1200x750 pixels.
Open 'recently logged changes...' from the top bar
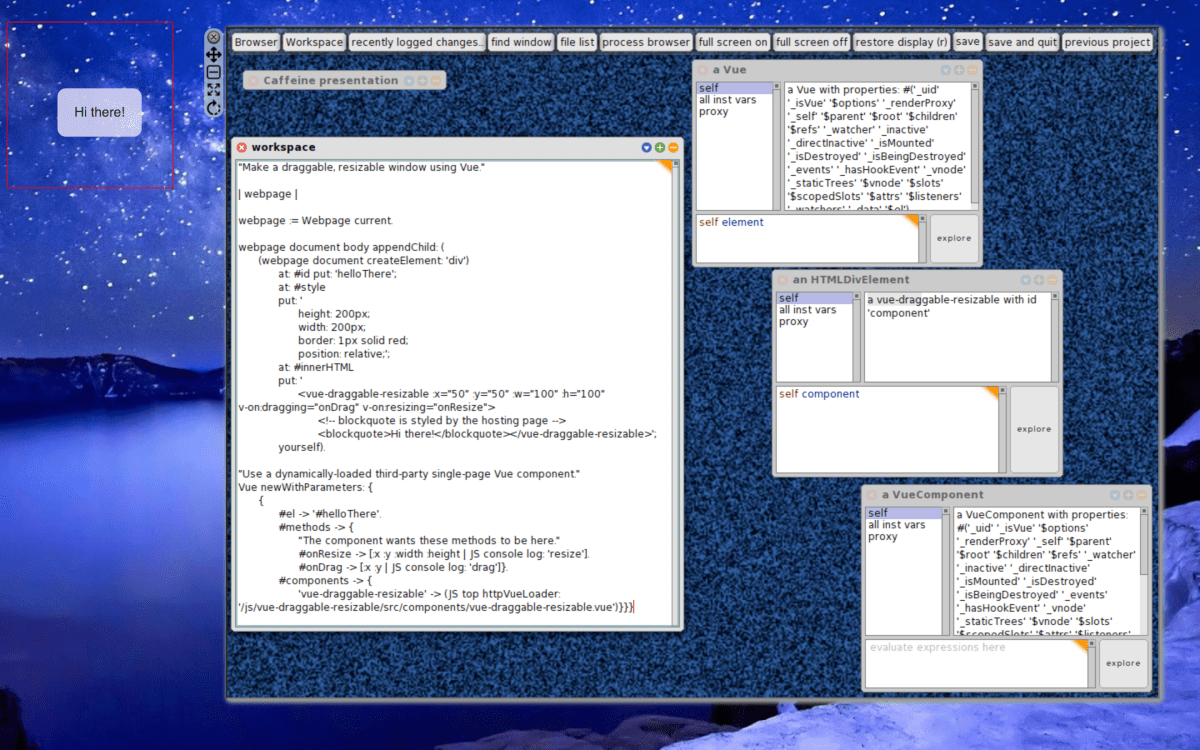pyautogui.click(x=417, y=42)
